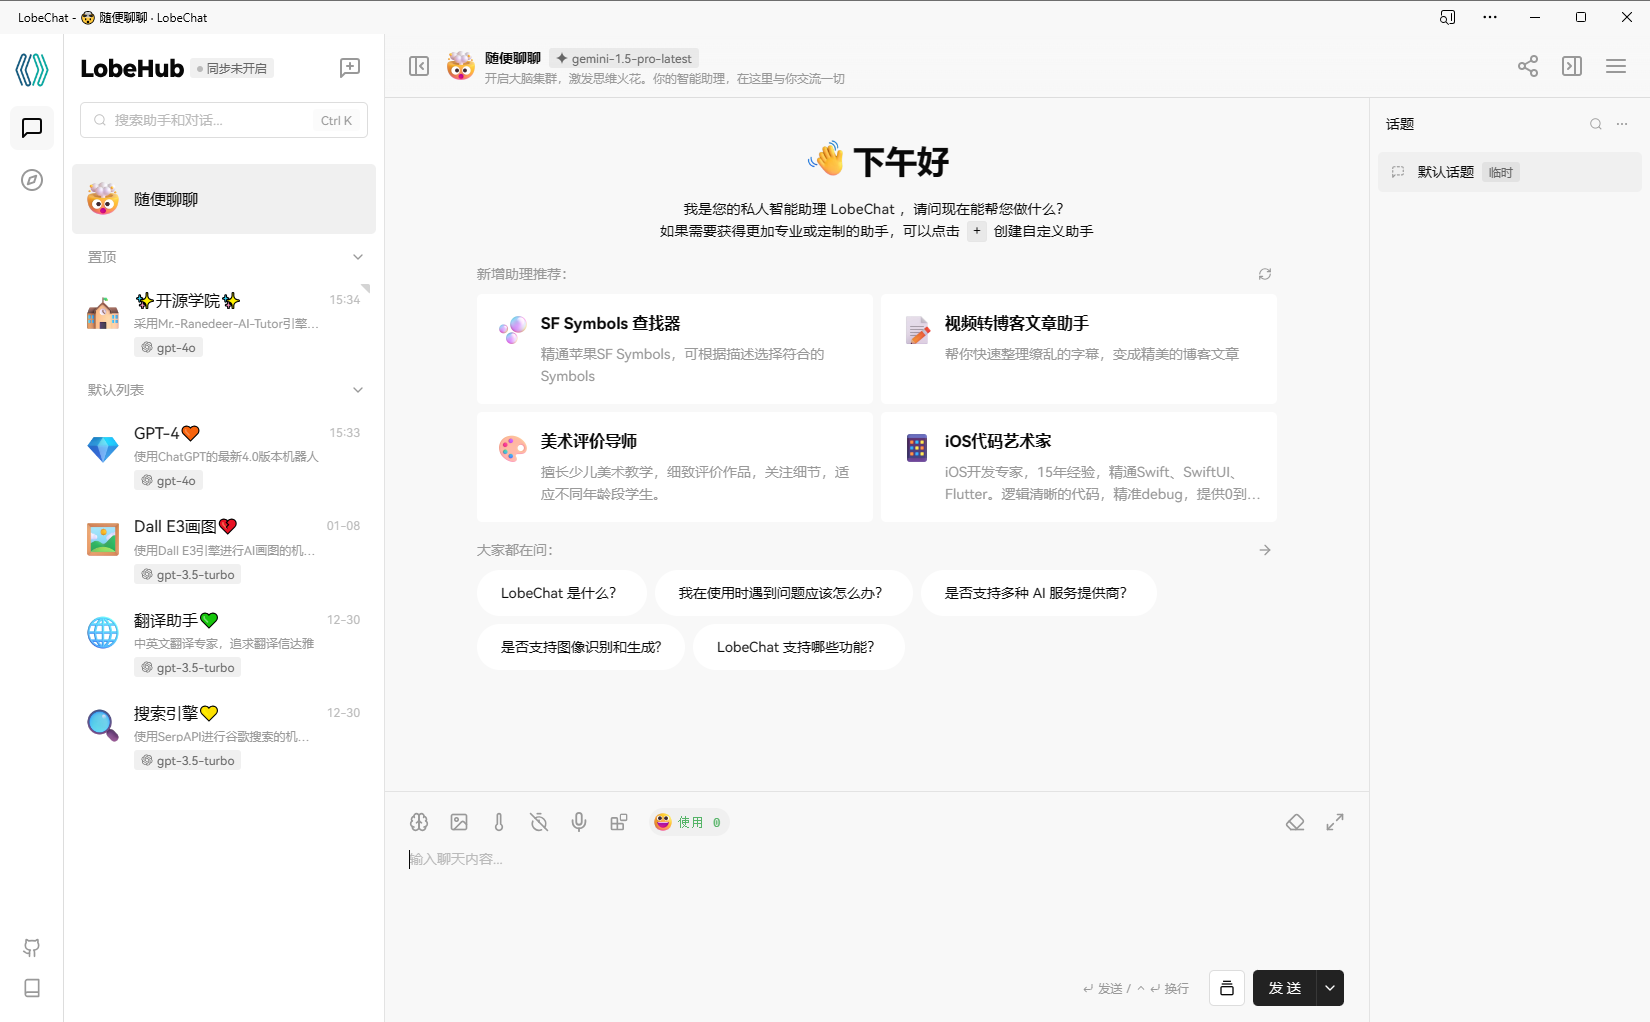Ask 我在使用时遇到问题应该怎么办?
1650x1022 pixels.
(783, 593)
